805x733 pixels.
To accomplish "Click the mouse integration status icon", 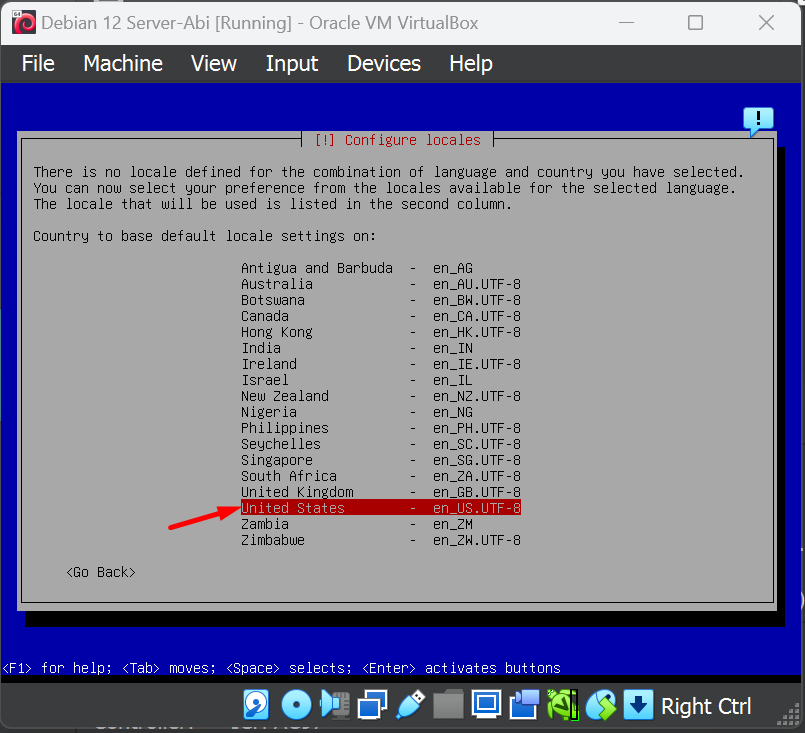I will point(601,704).
